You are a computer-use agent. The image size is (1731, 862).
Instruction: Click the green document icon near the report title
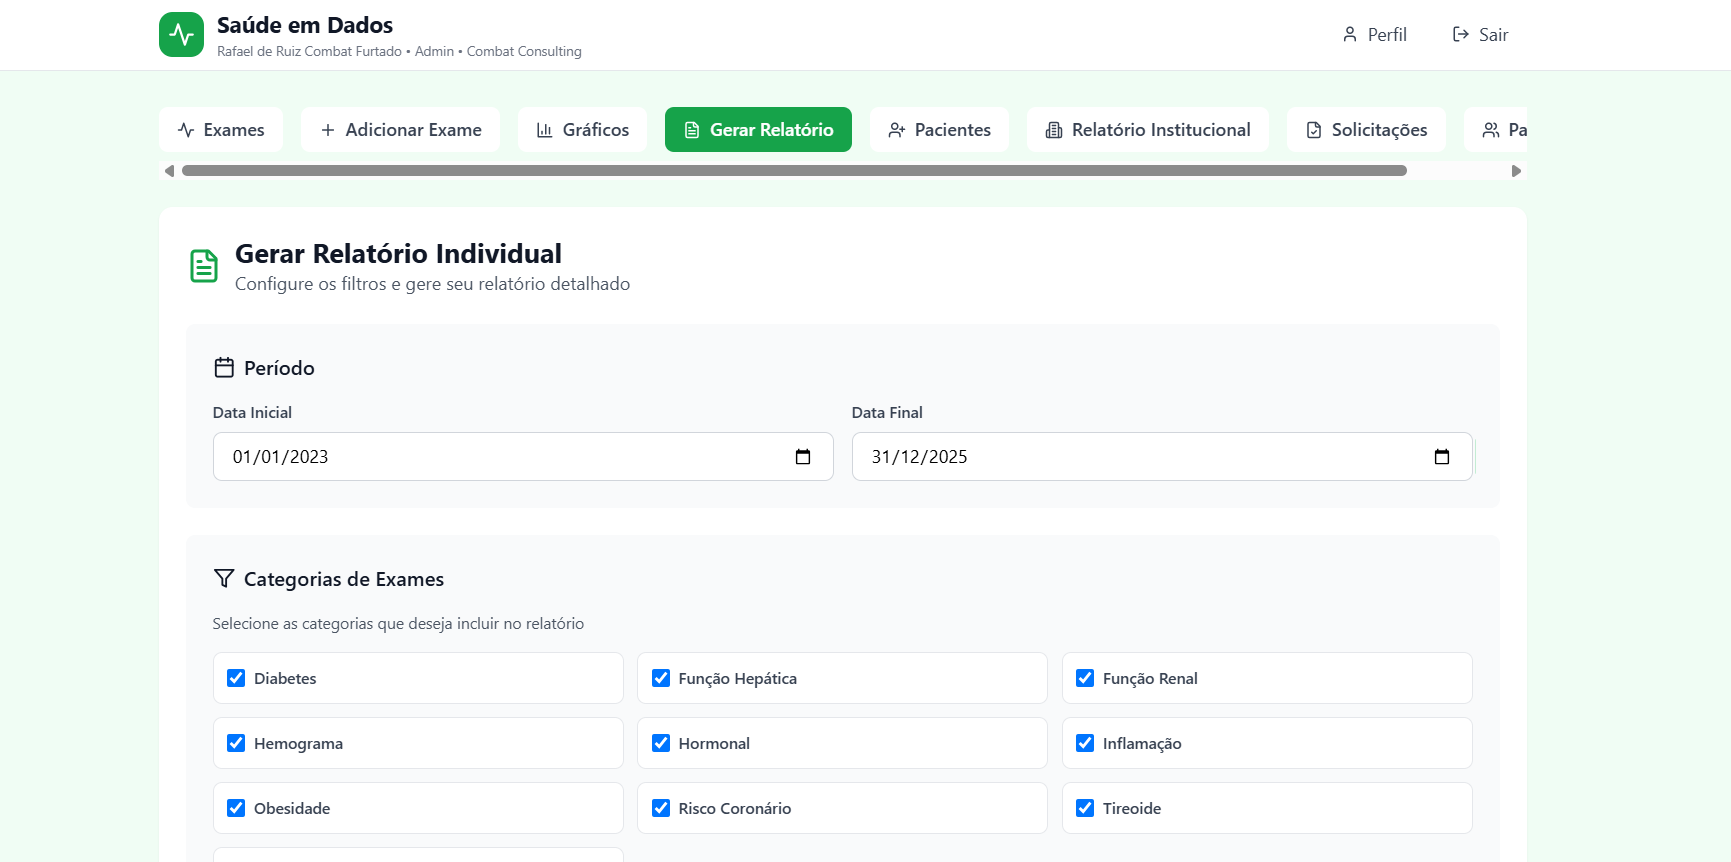pyautogui.click(x=204, y=266)
